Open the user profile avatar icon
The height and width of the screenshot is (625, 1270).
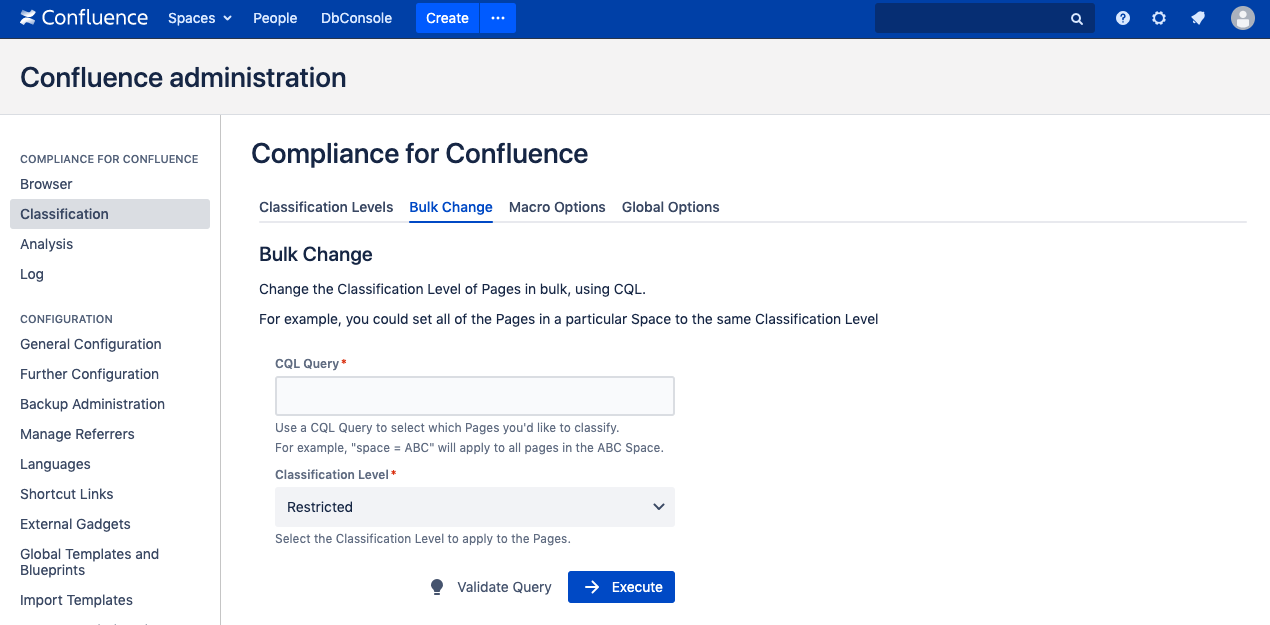[x=1242, y=18]
